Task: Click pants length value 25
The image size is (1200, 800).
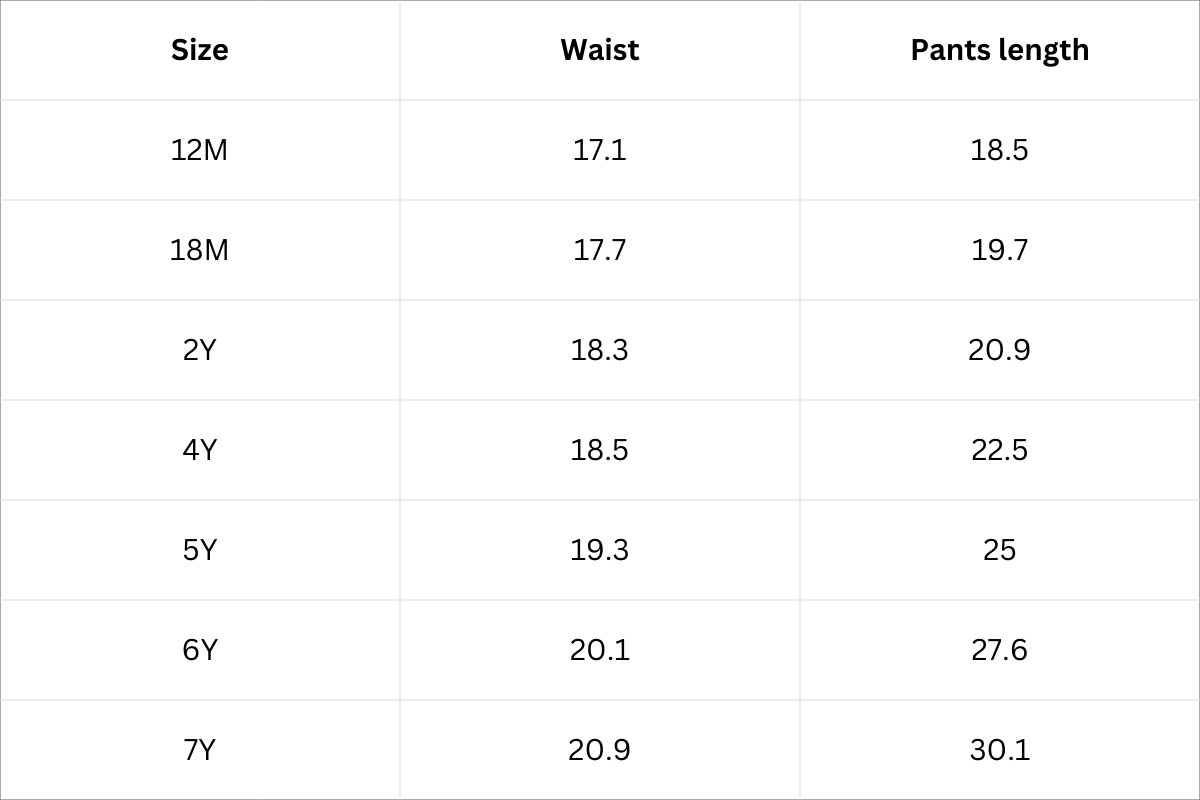Action: 1000,550
